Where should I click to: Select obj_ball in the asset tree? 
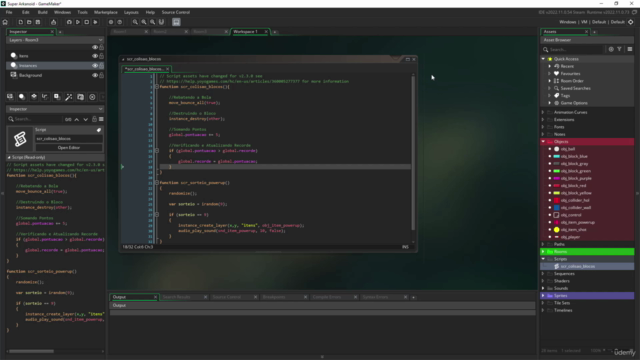pyautogui.click(x=568, y=149)
